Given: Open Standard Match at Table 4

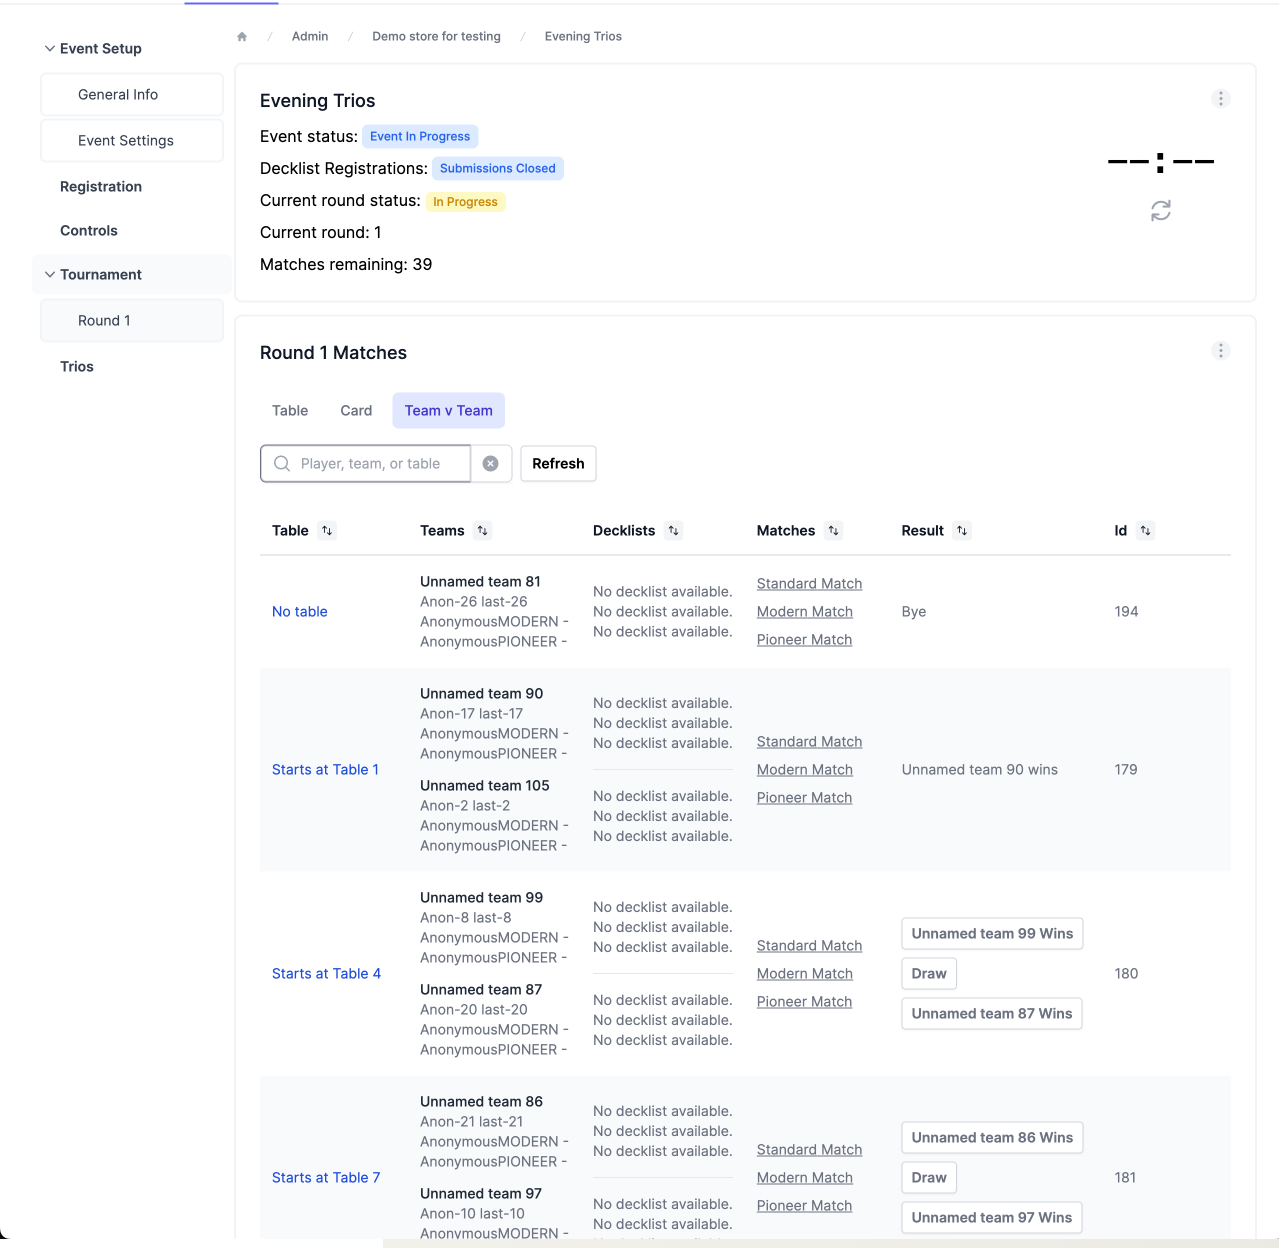Looking at the screenshot, I should tap(809, 946).
